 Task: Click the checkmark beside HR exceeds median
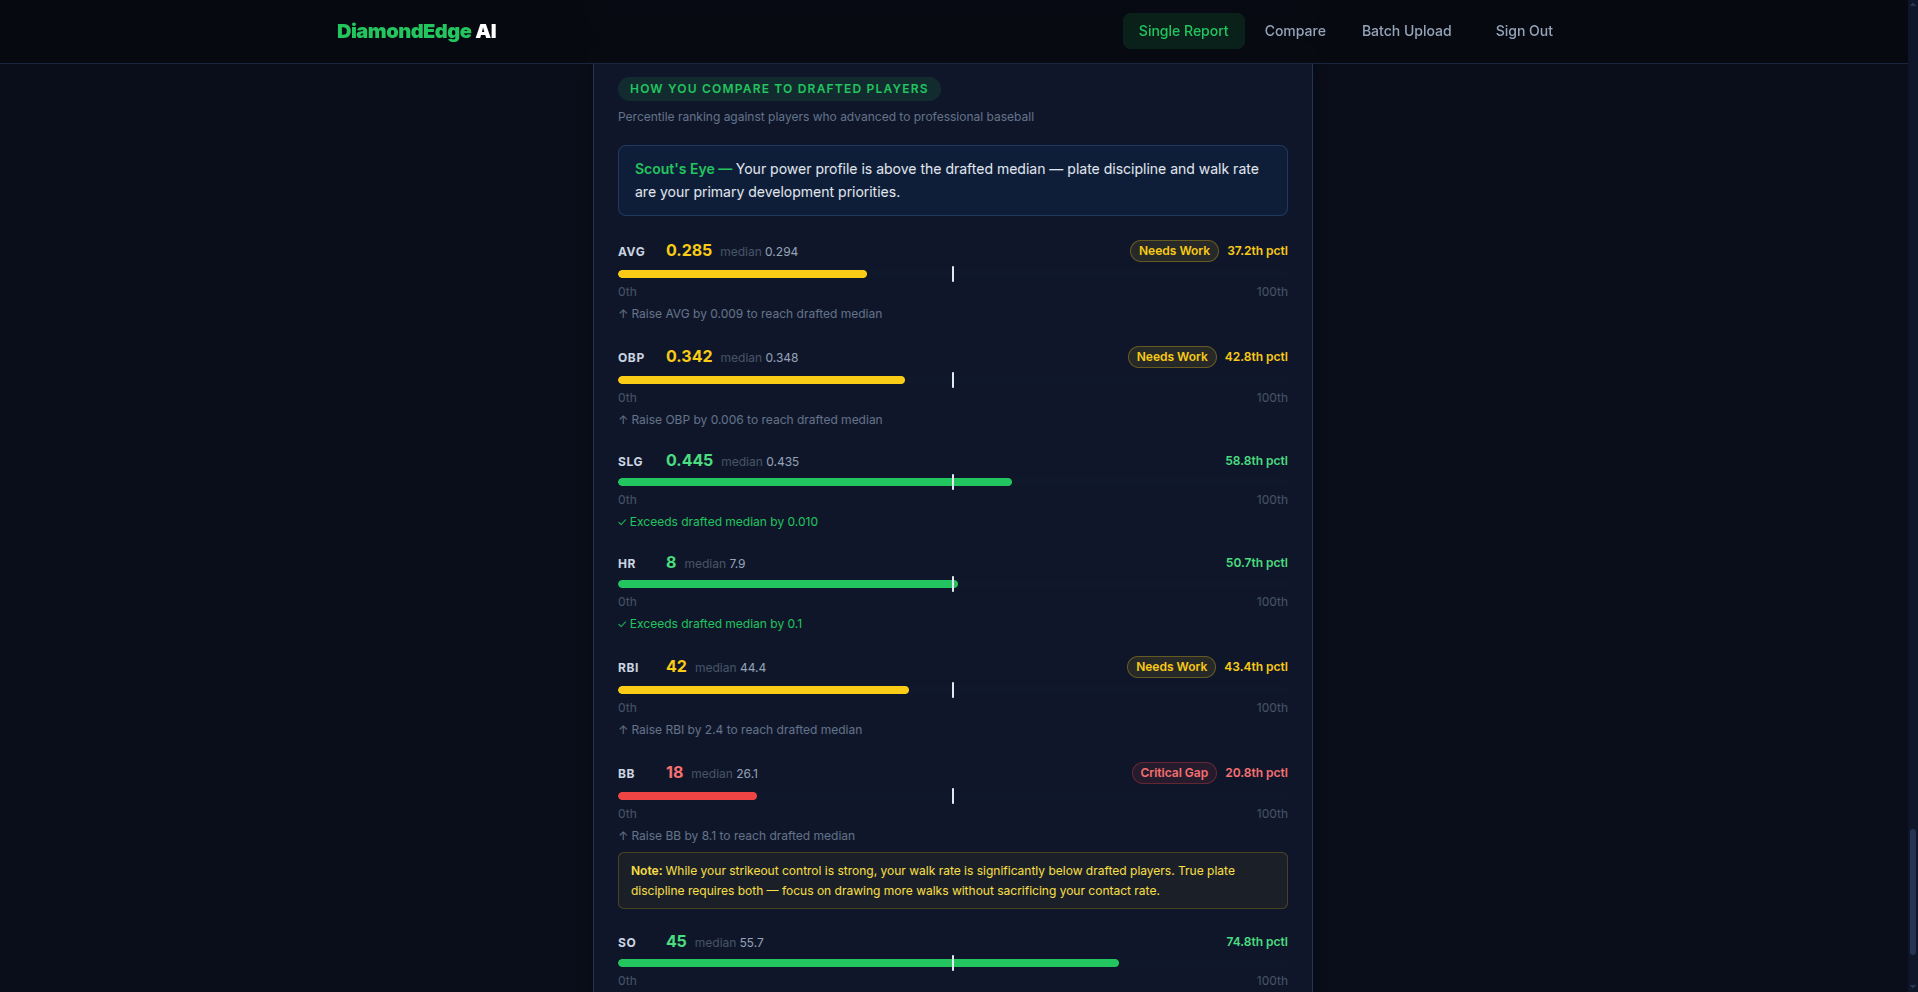pos(622,623)
